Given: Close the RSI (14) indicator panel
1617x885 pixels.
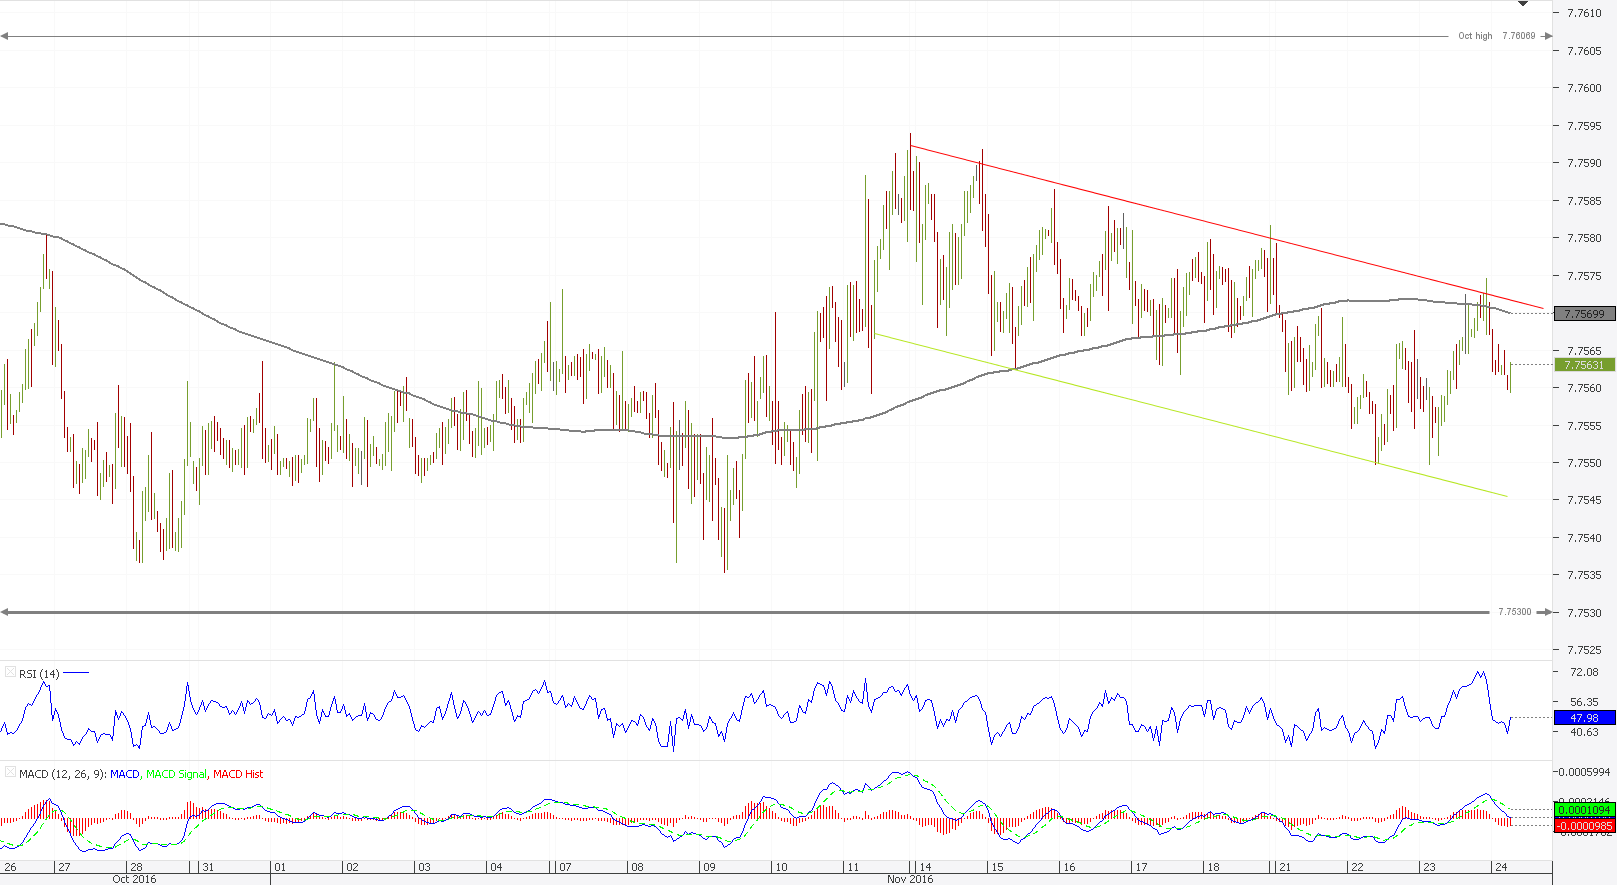Looking at the screenshot, I should [x=10, y=673].
